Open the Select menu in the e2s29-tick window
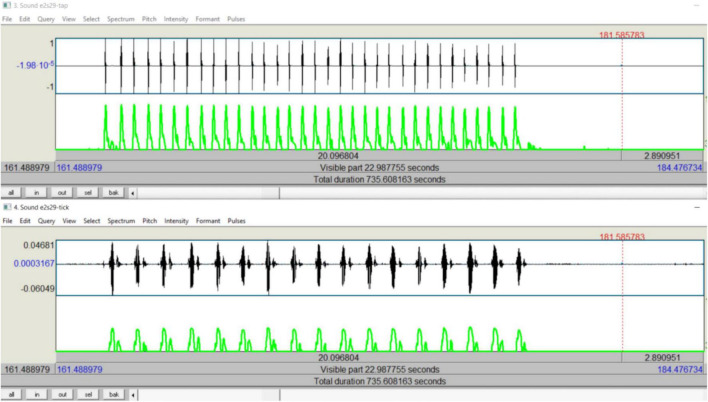 pos(92,220)
